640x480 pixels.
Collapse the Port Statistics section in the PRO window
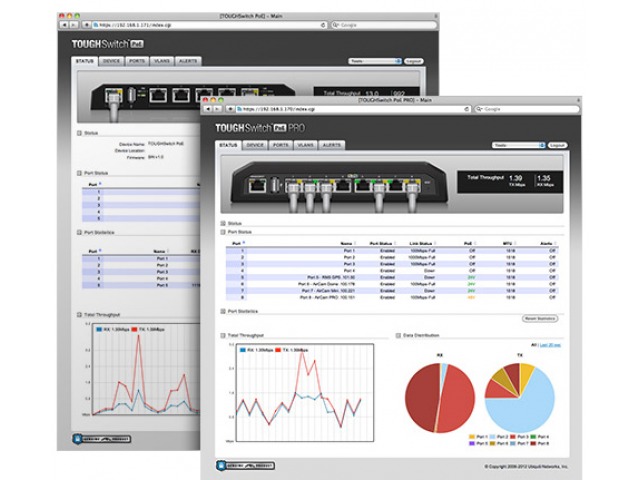223,311
